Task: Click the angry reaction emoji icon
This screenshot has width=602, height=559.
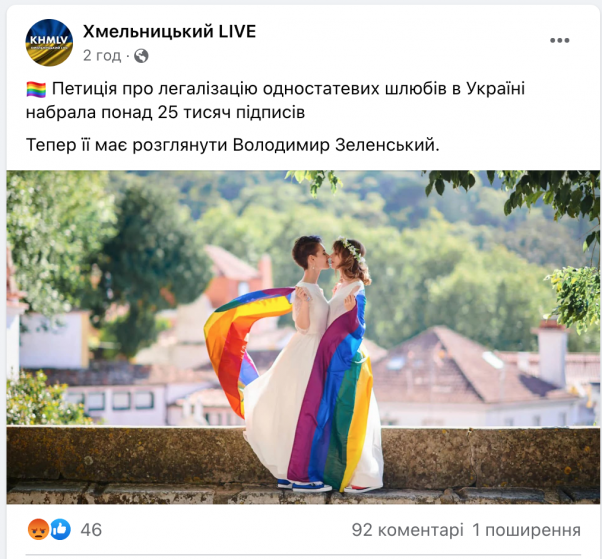Action: [x=38, y=529]
